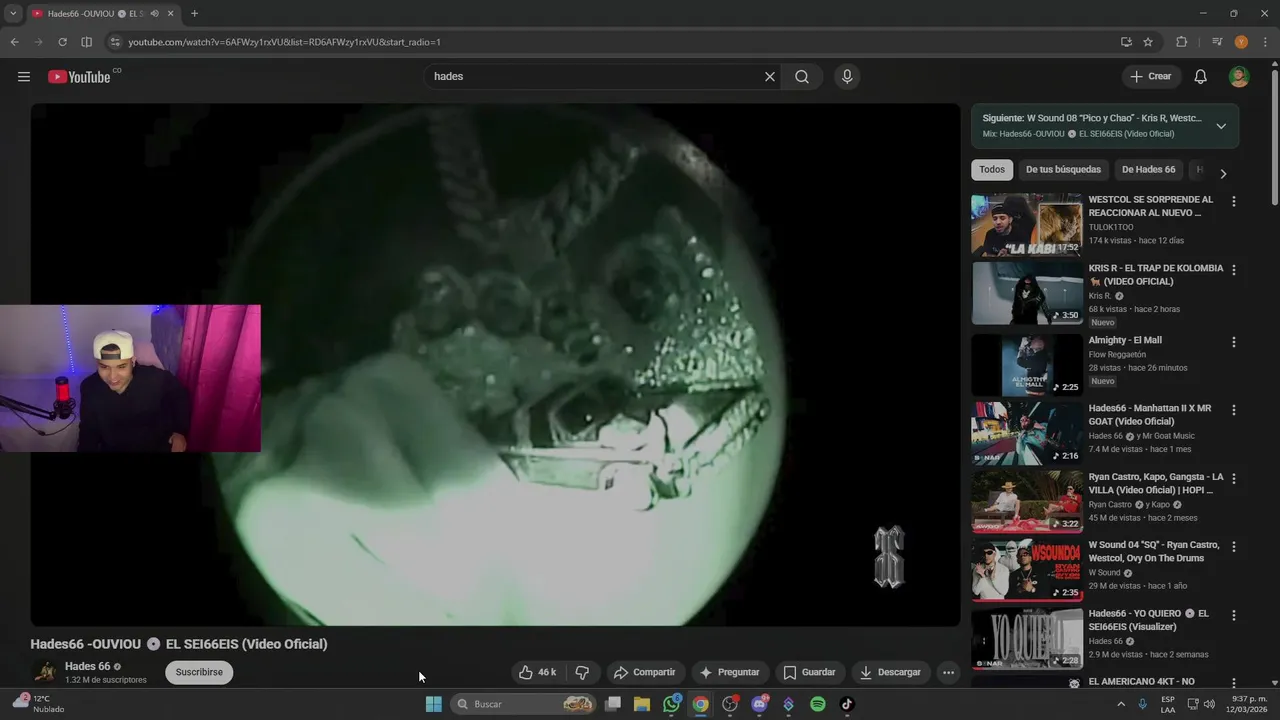Select the Todos filter chip
The image size is (1280, 720).
click(992, 170)
